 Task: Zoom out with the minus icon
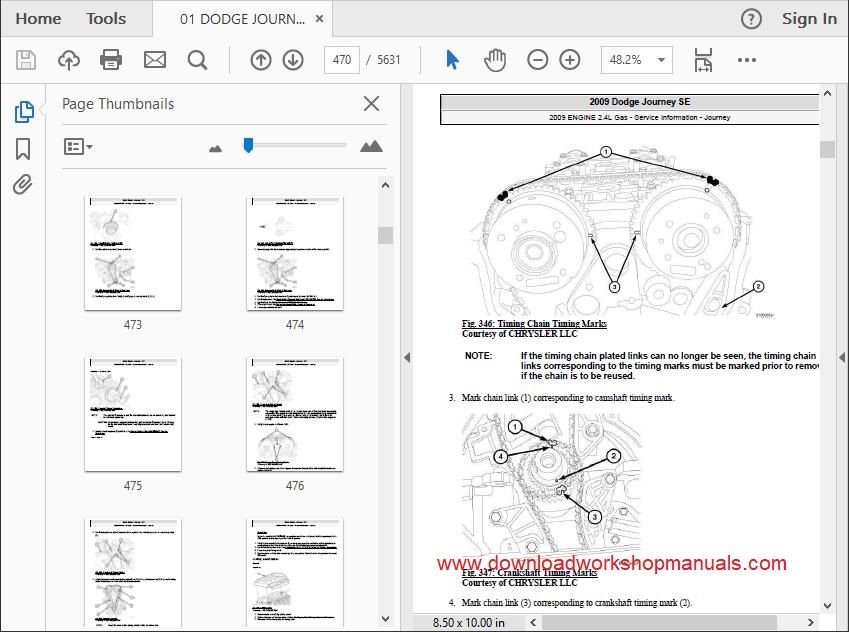point(538,60)
